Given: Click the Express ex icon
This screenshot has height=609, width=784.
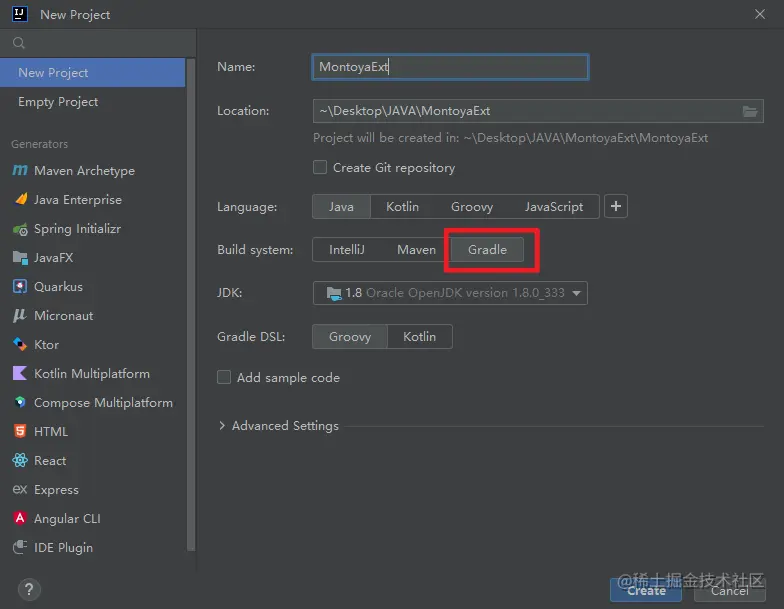Looking at the screenshot, I should 20,489.
